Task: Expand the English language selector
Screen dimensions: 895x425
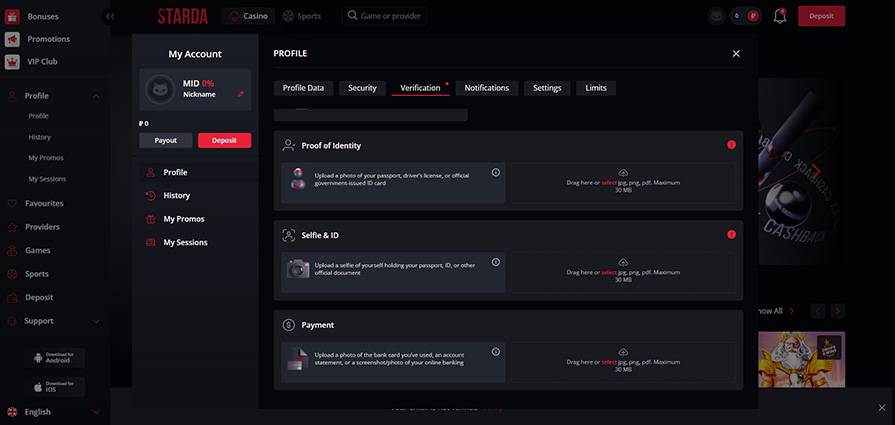Action: (96, 411)
